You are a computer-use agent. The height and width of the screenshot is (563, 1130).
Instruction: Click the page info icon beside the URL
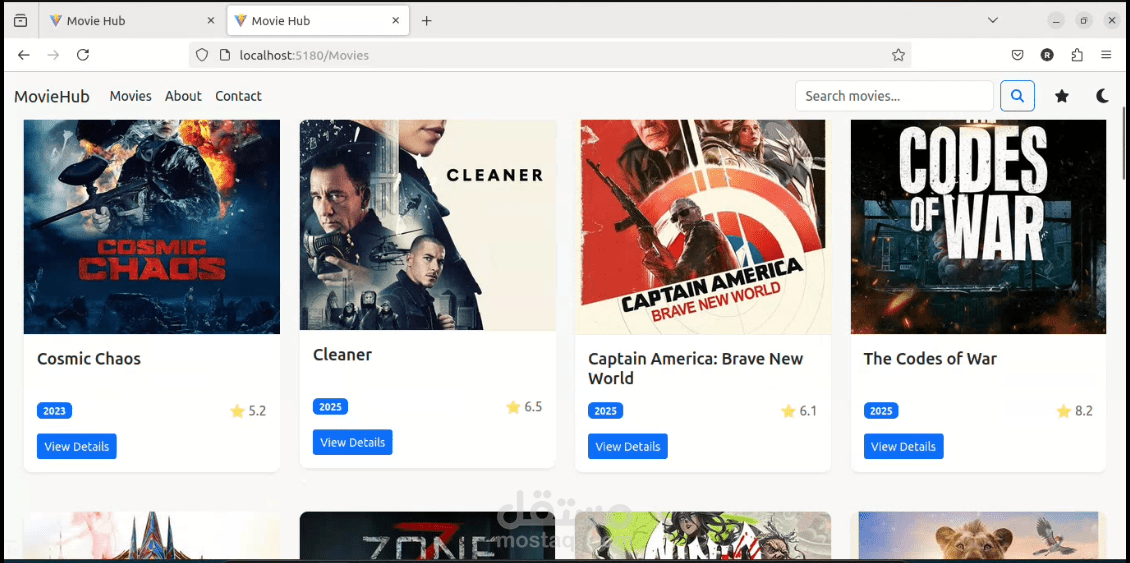[224, 55]
